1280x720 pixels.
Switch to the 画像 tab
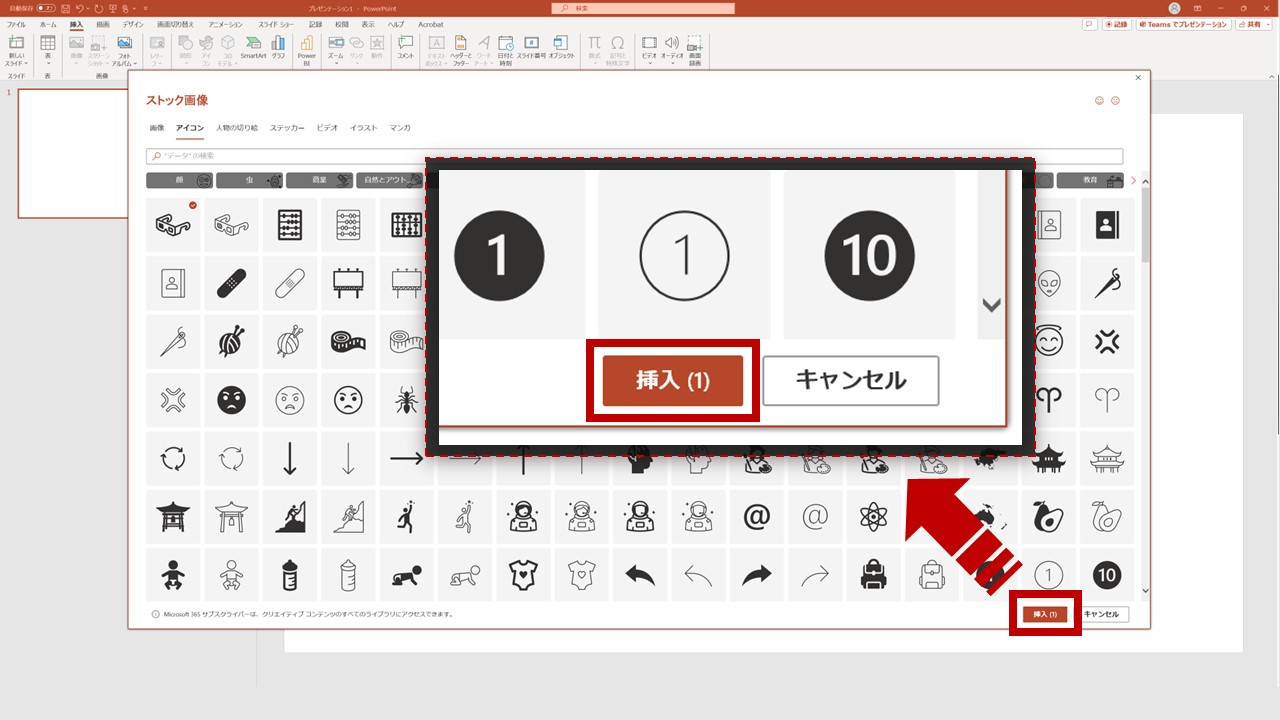click(x=156, y=128)
